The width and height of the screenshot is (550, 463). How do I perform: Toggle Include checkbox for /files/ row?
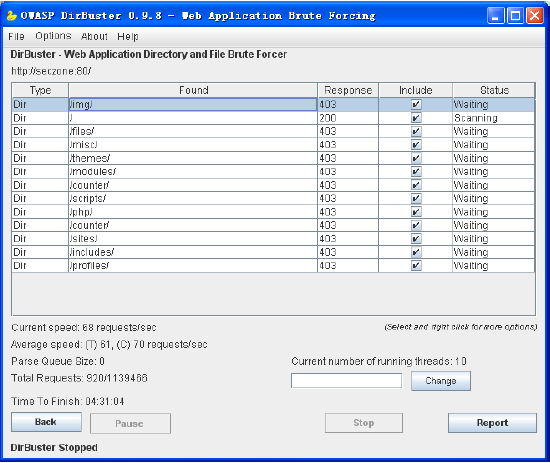coord(416,132)
